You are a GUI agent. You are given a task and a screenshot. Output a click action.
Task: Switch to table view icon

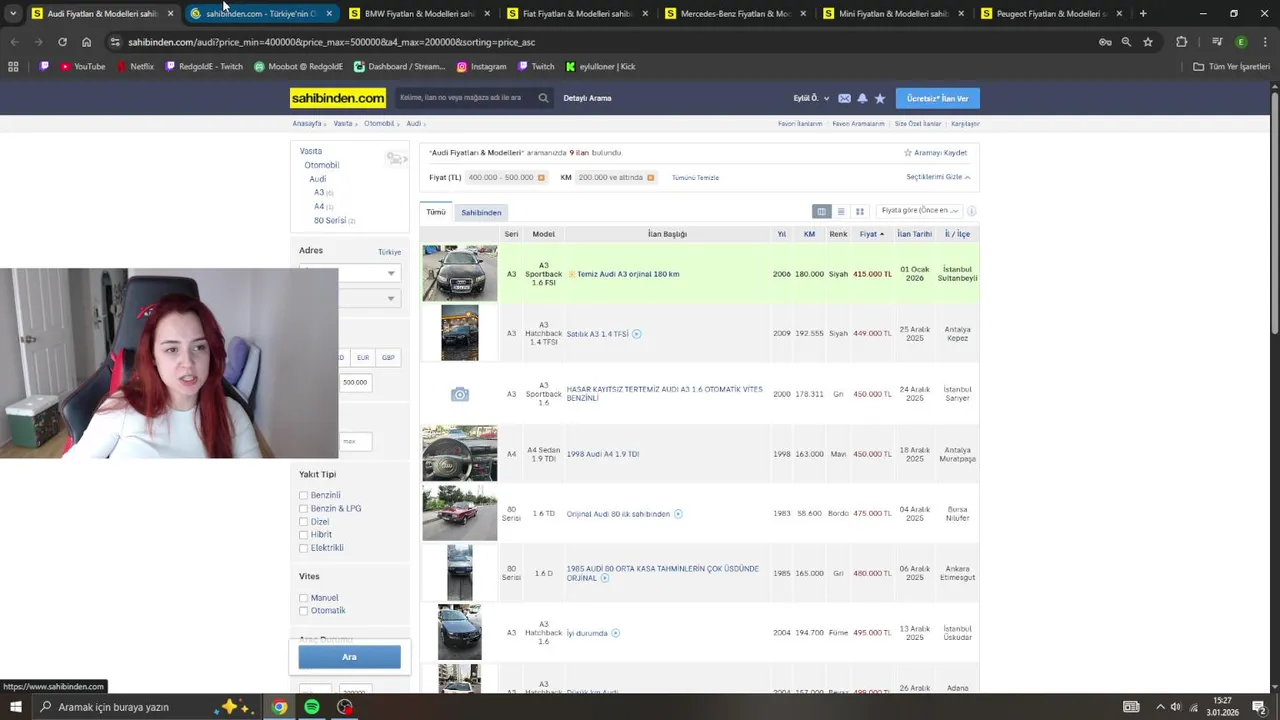coord(821,211)
